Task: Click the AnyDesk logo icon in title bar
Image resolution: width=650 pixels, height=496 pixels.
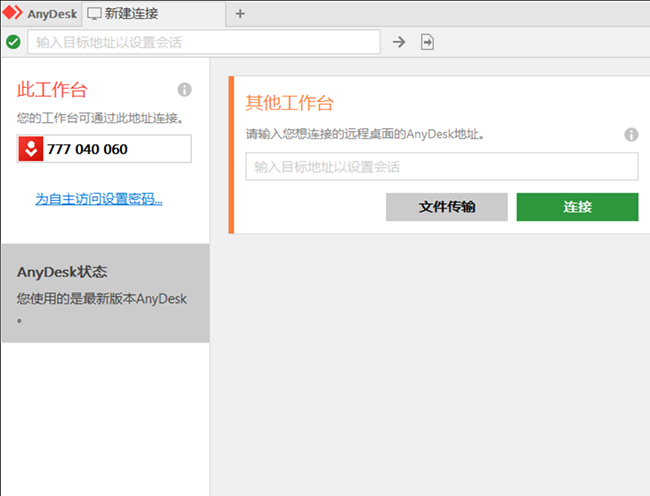Action: 12,13
